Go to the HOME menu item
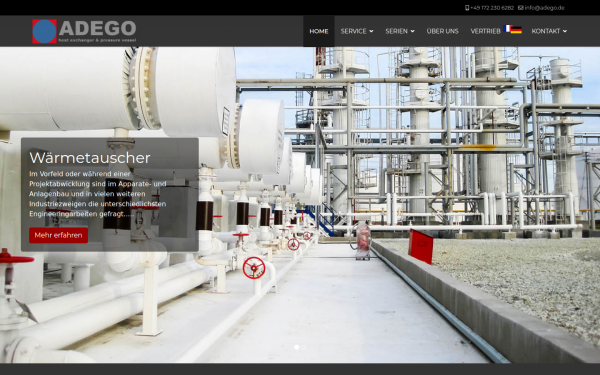Image resolution: width=600 pixels, height=375 pixels. 319,31
